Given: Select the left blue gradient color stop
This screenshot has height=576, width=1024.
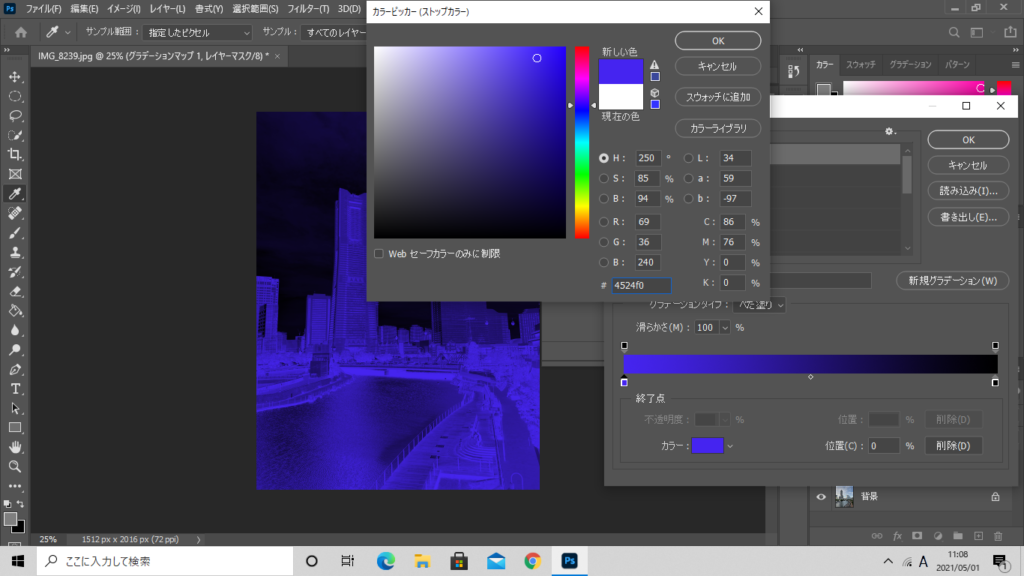Looking at the screenshot, I should pyautogui.click(x=624, y=381).
